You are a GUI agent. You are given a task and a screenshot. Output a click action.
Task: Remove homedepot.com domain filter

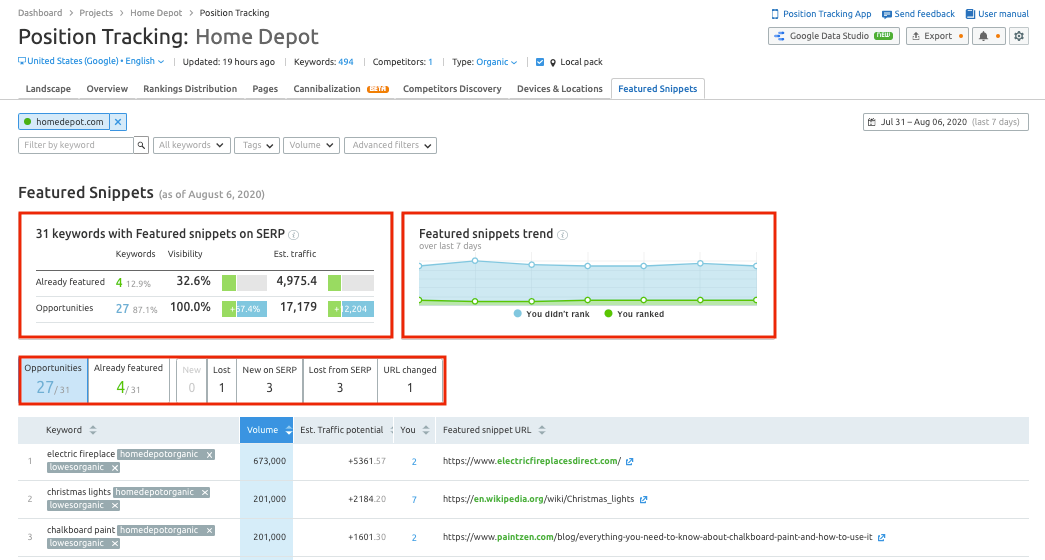[118, 122]
